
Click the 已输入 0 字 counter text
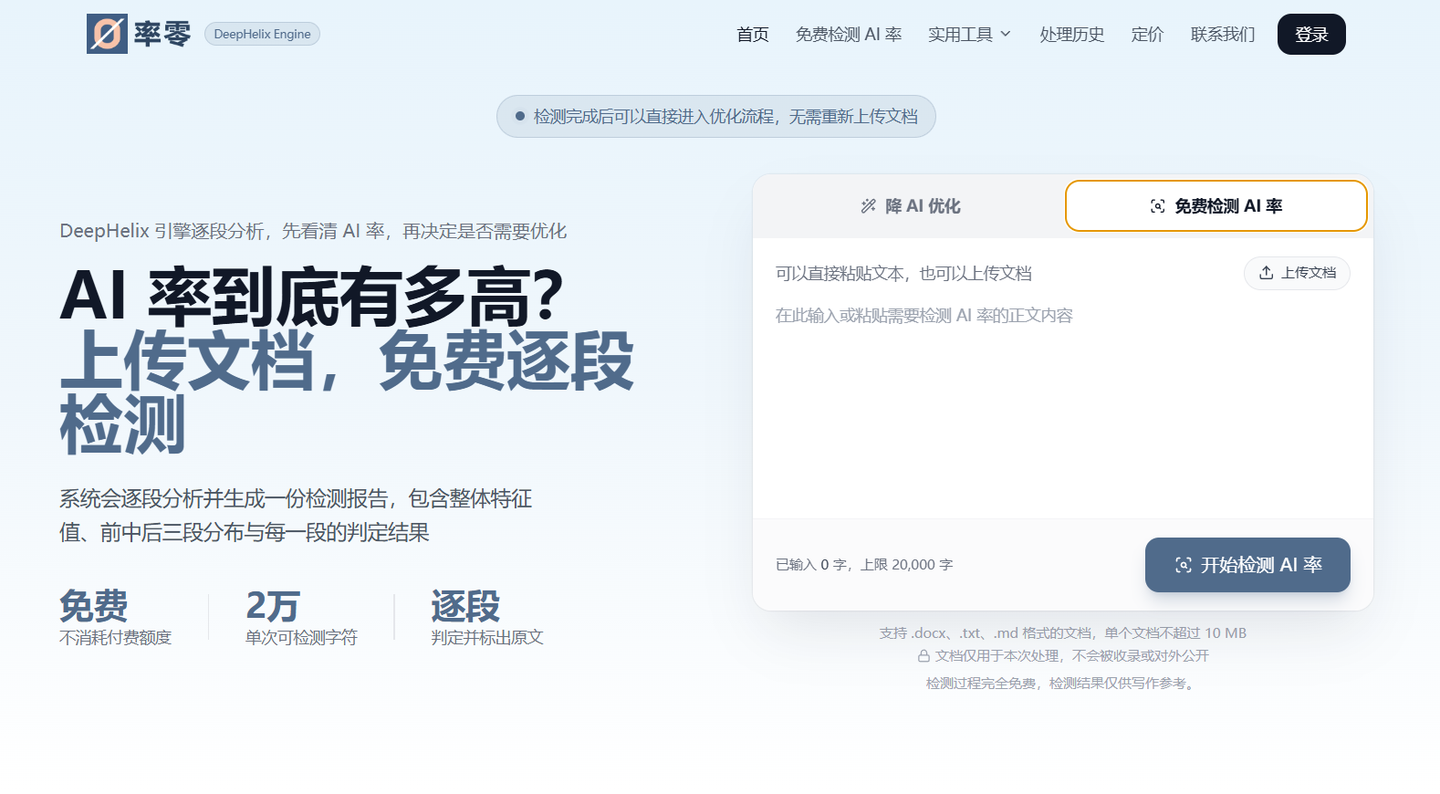click(812, 565)
